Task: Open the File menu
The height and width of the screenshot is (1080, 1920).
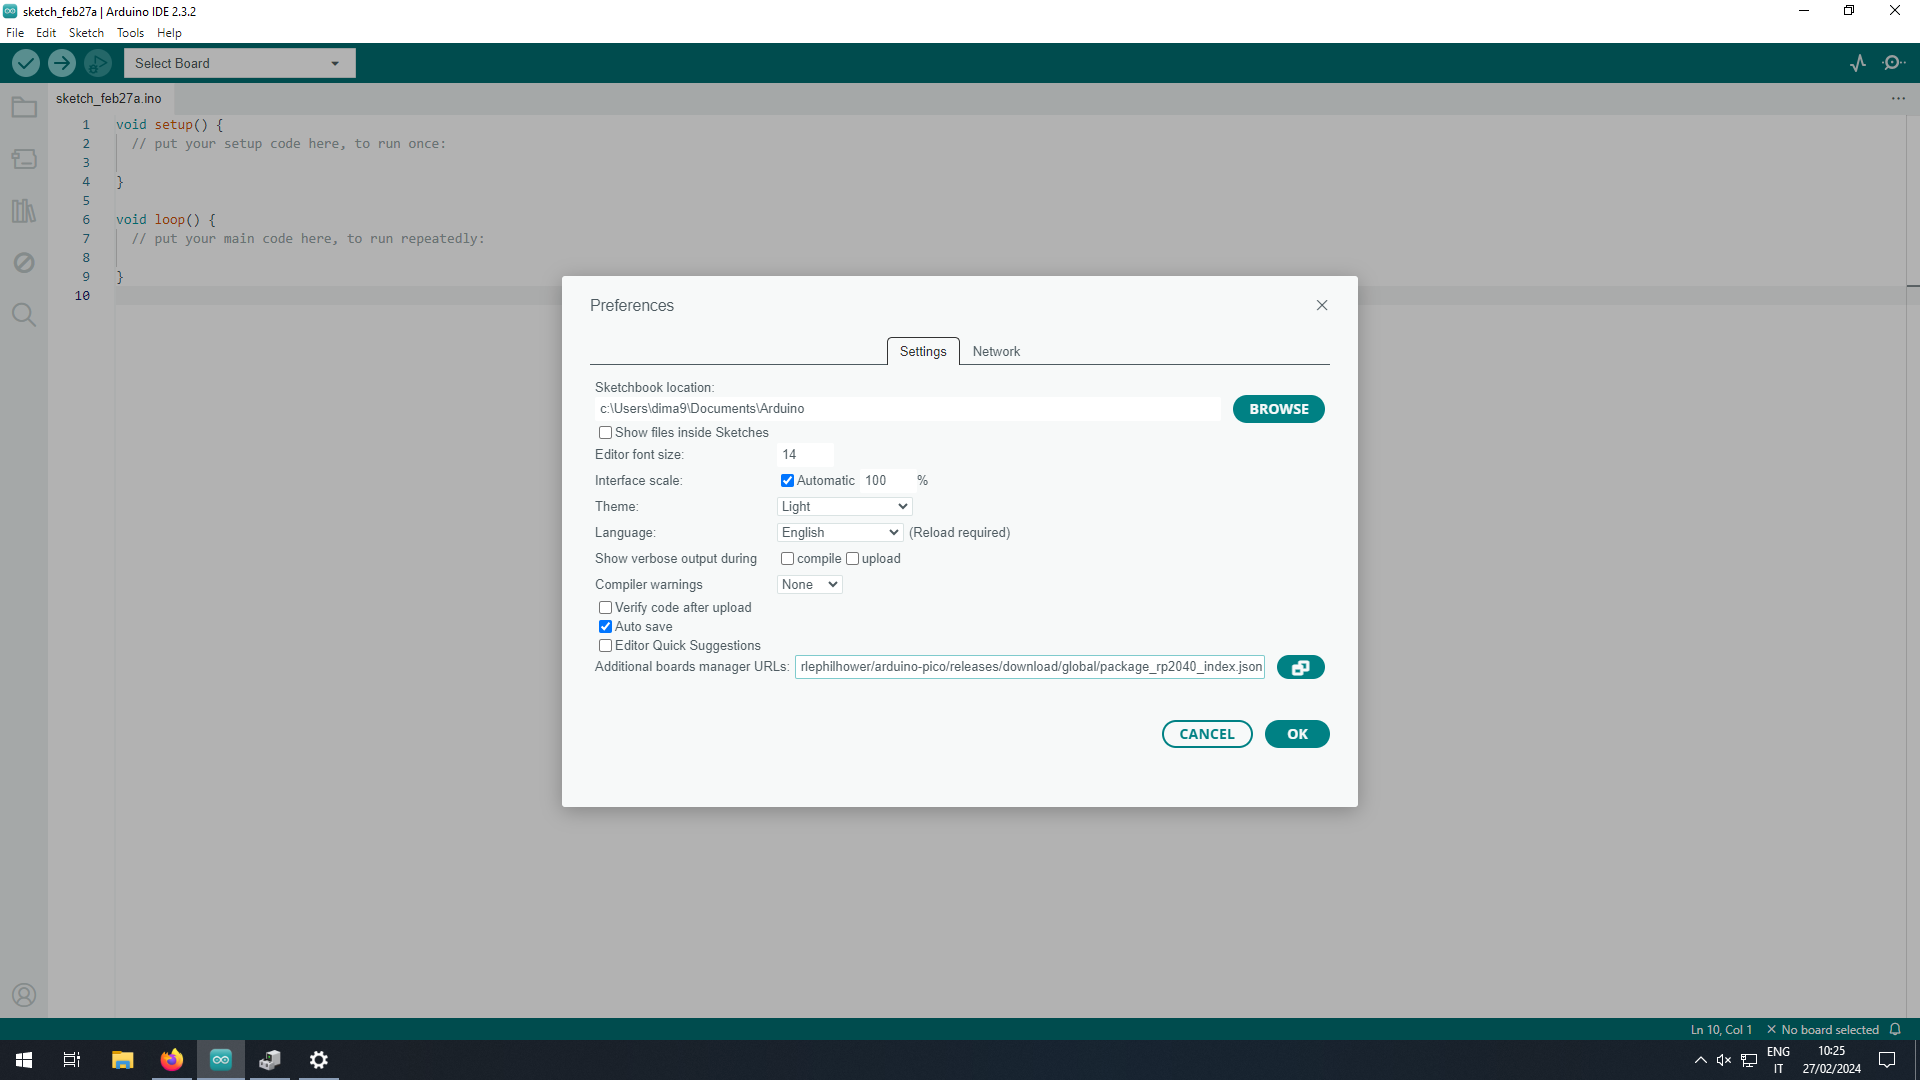Action: (x=15, y=33)
